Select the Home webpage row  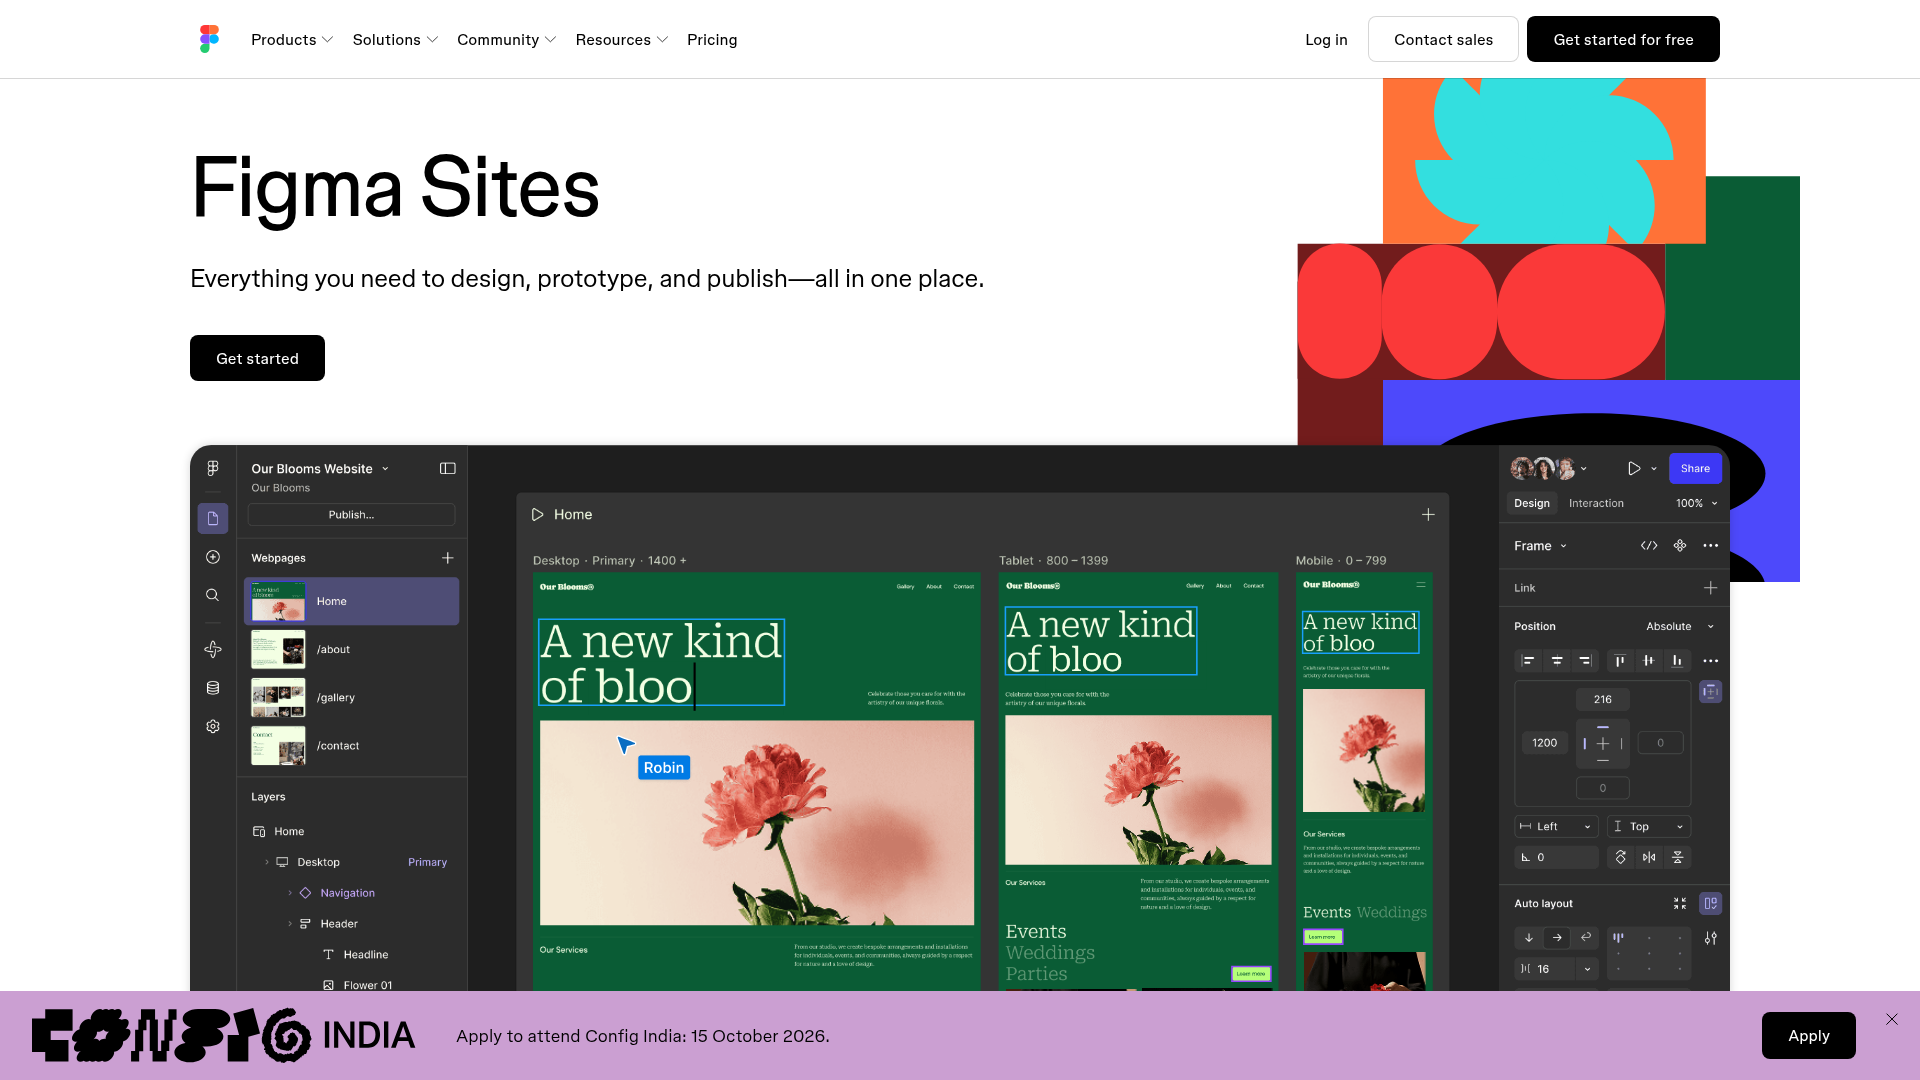352,601
